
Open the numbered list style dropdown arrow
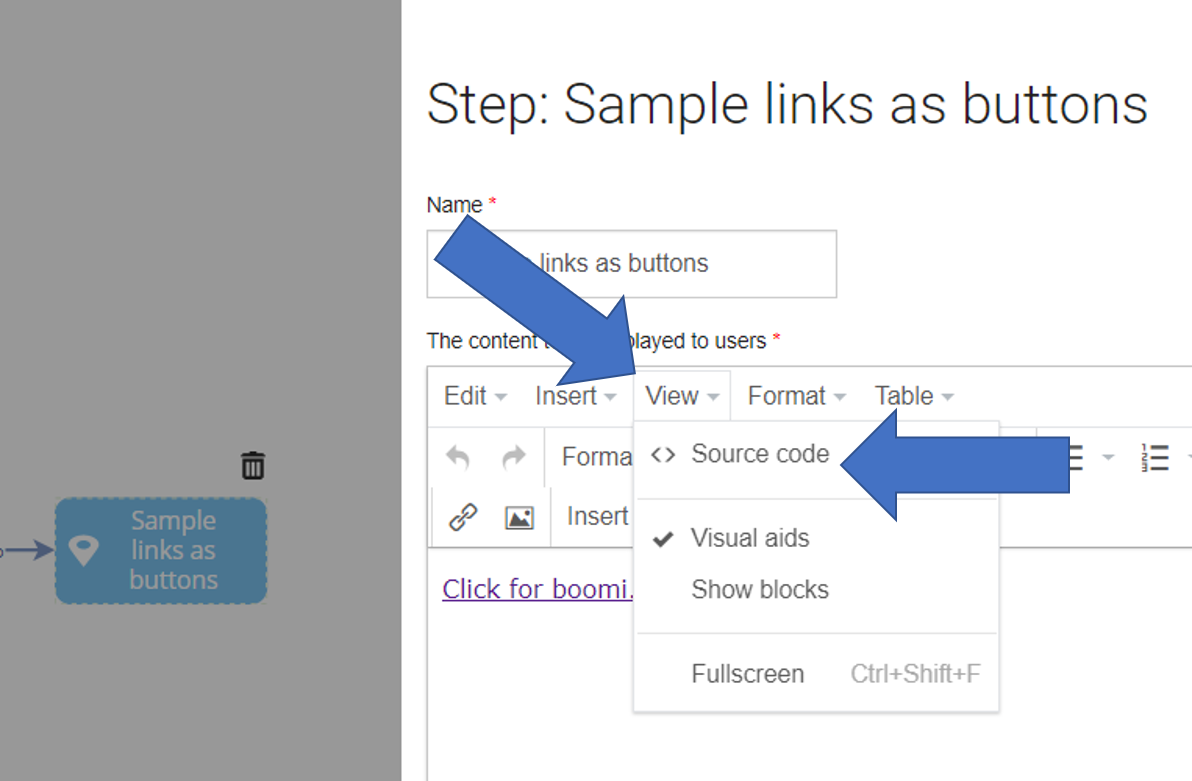[x=1190, y=457]
